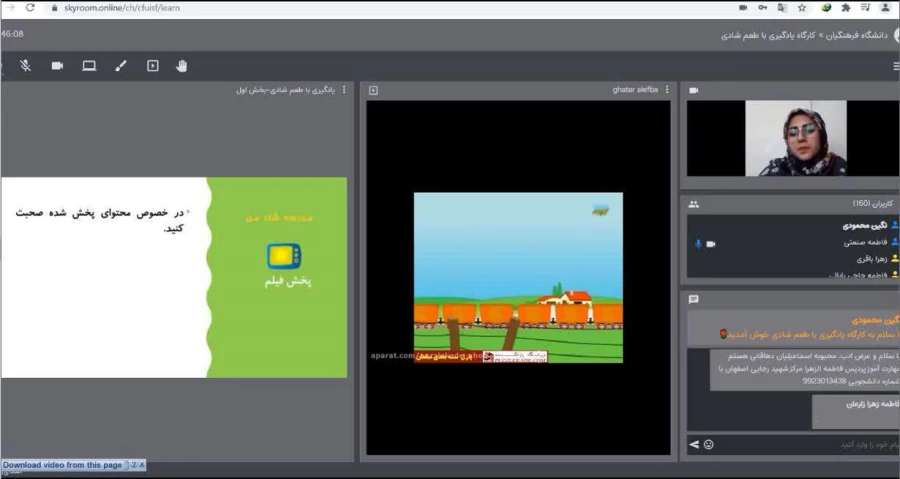Open the hamburger menu of the room
Screen dimensions: 900x479
pos(895,66)
